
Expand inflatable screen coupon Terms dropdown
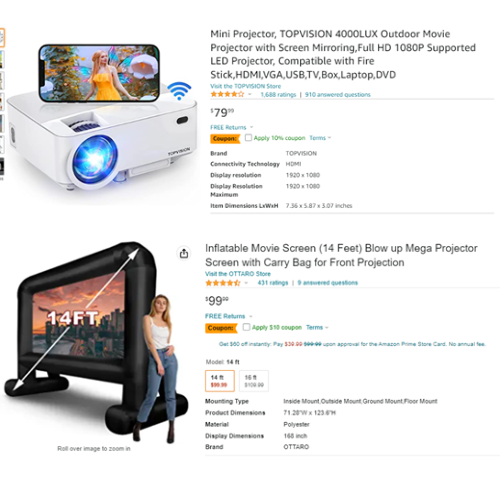click(x=317, y=327)
